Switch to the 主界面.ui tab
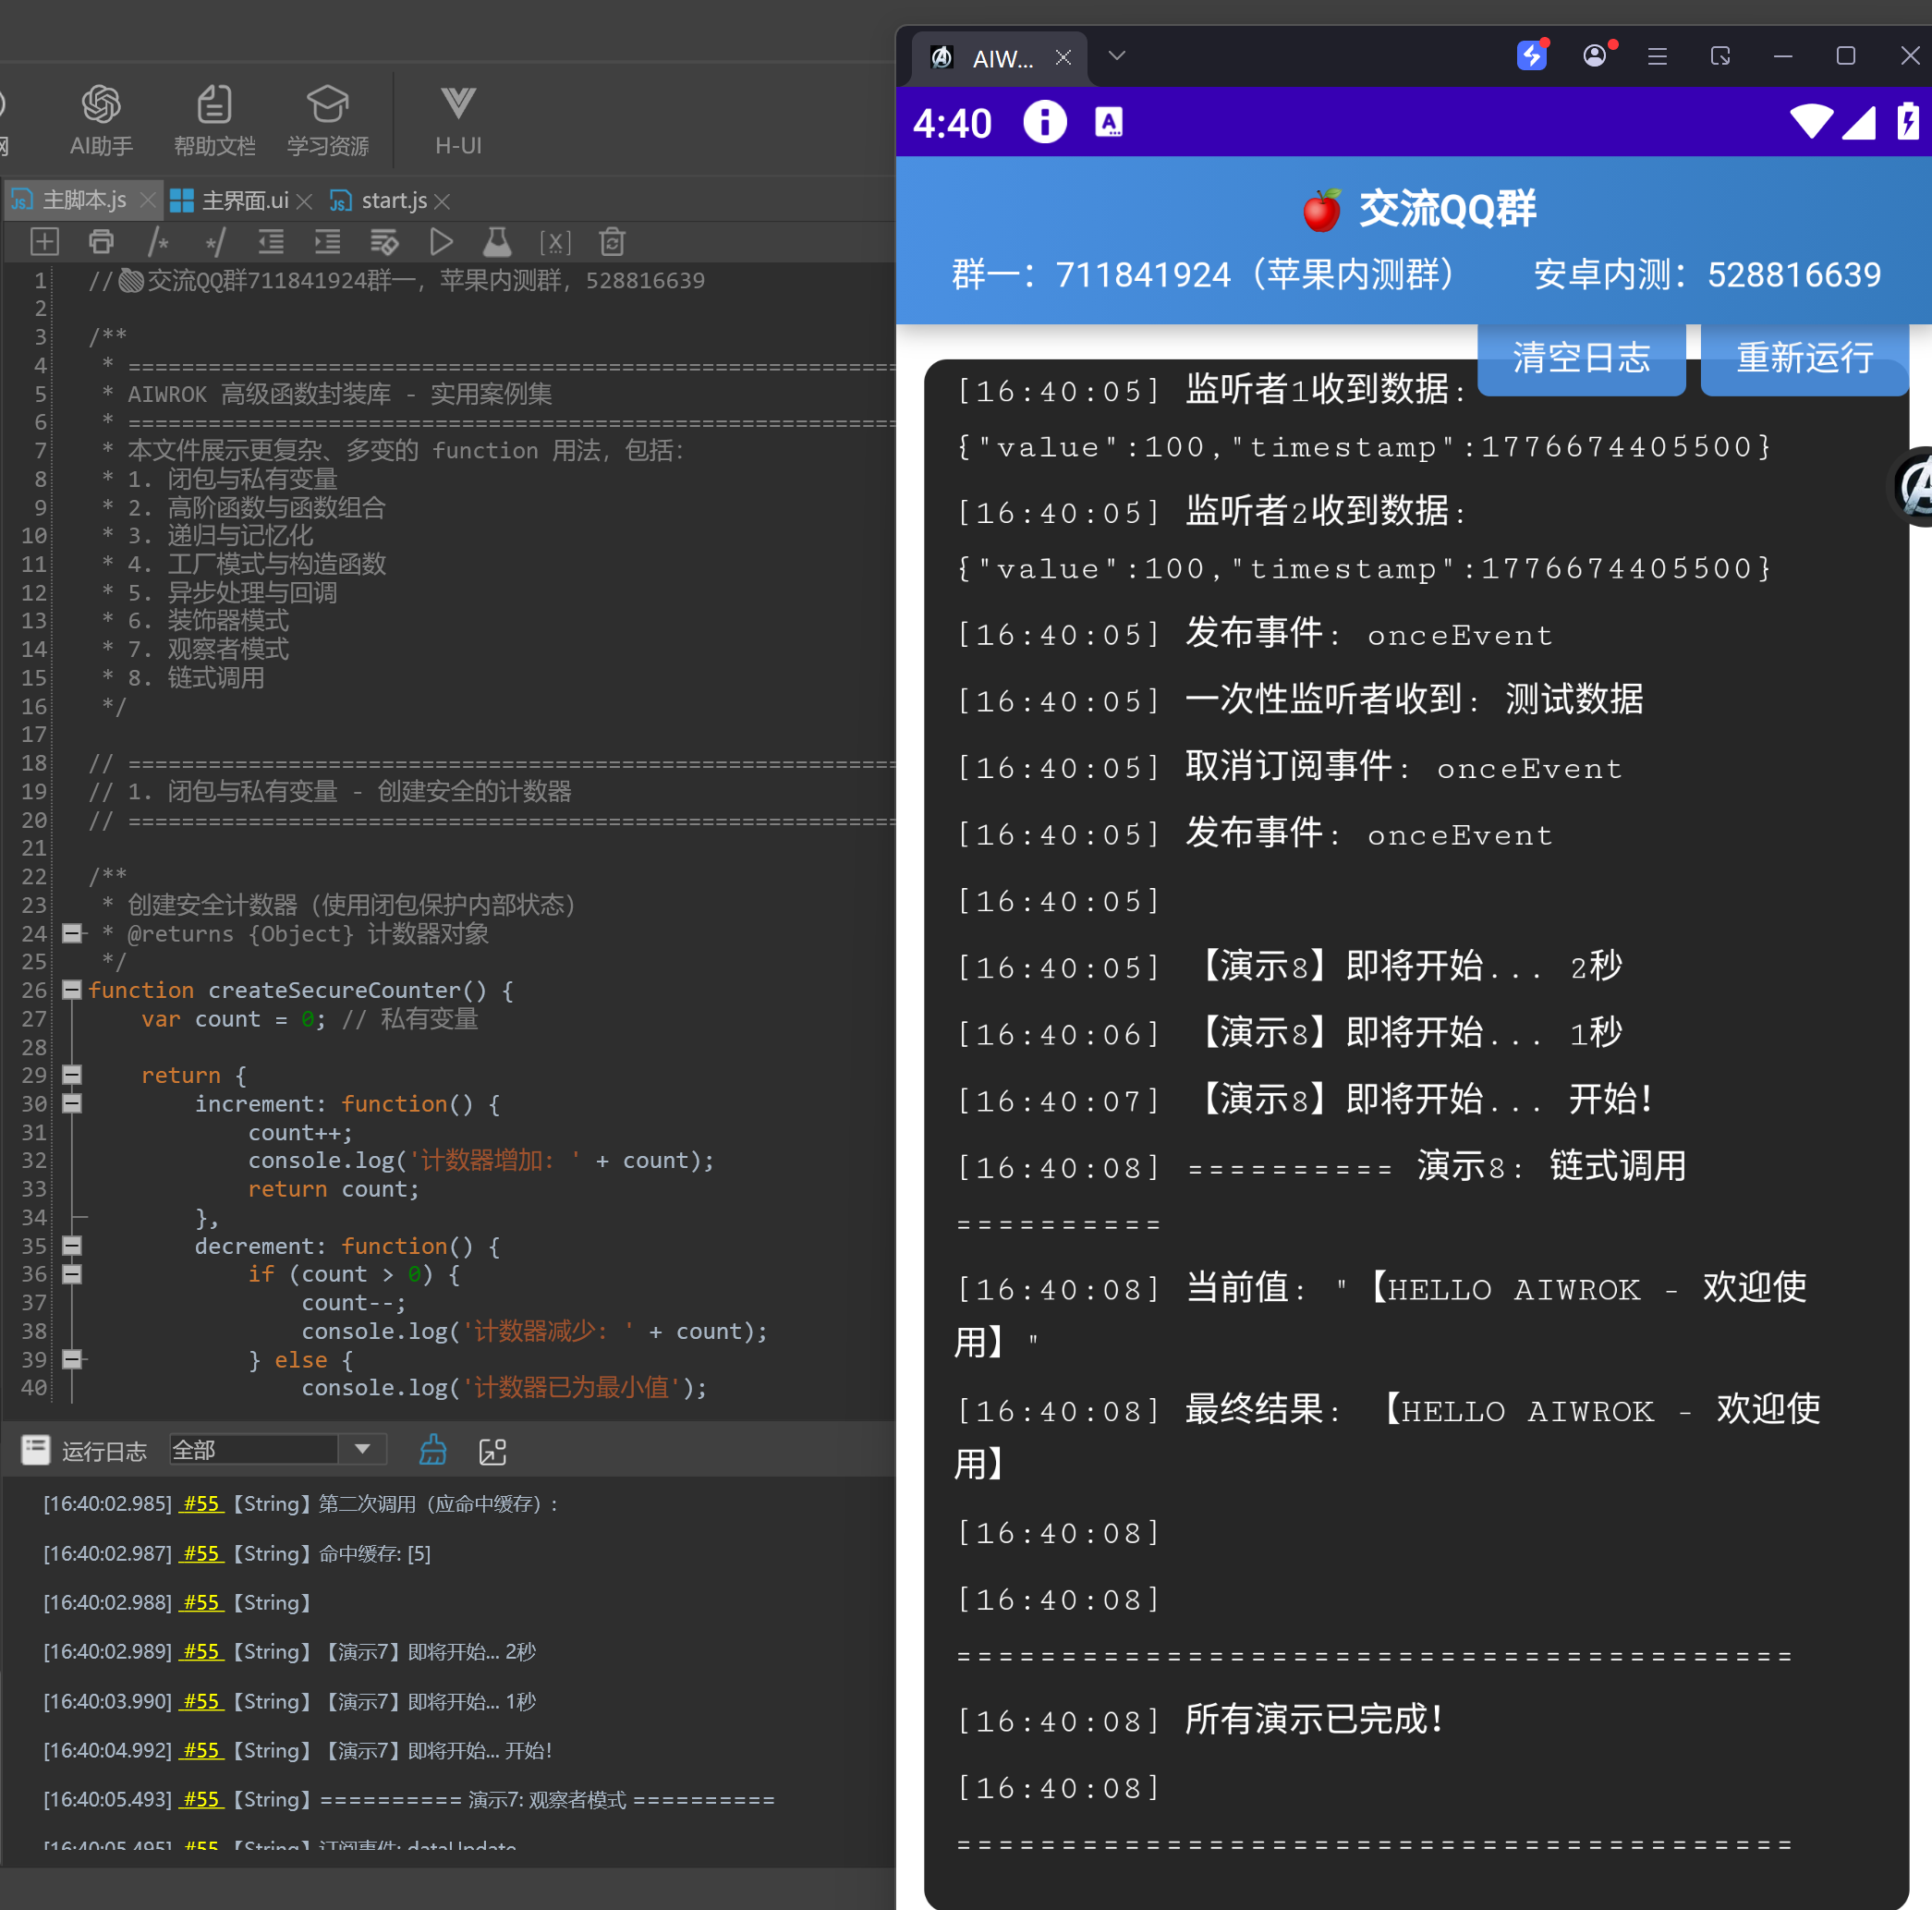Screen dimensions: 1932x1910 (x=244, y=201)
